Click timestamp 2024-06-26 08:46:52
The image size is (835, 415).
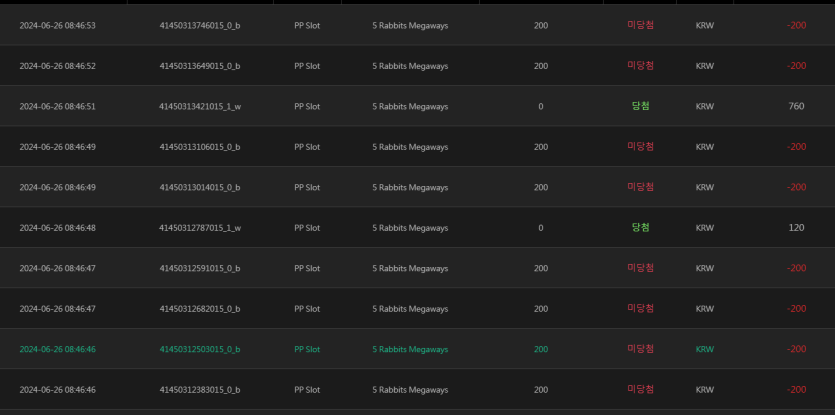[x=58, y=66]
